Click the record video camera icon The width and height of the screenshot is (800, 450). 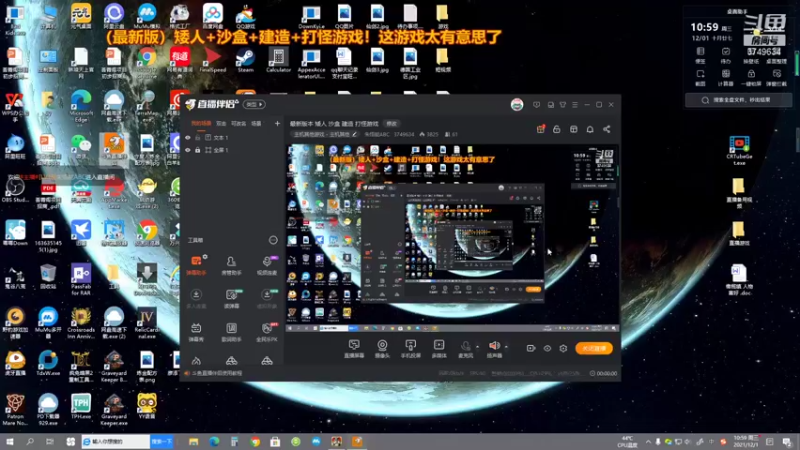click(x=531, y=348)
